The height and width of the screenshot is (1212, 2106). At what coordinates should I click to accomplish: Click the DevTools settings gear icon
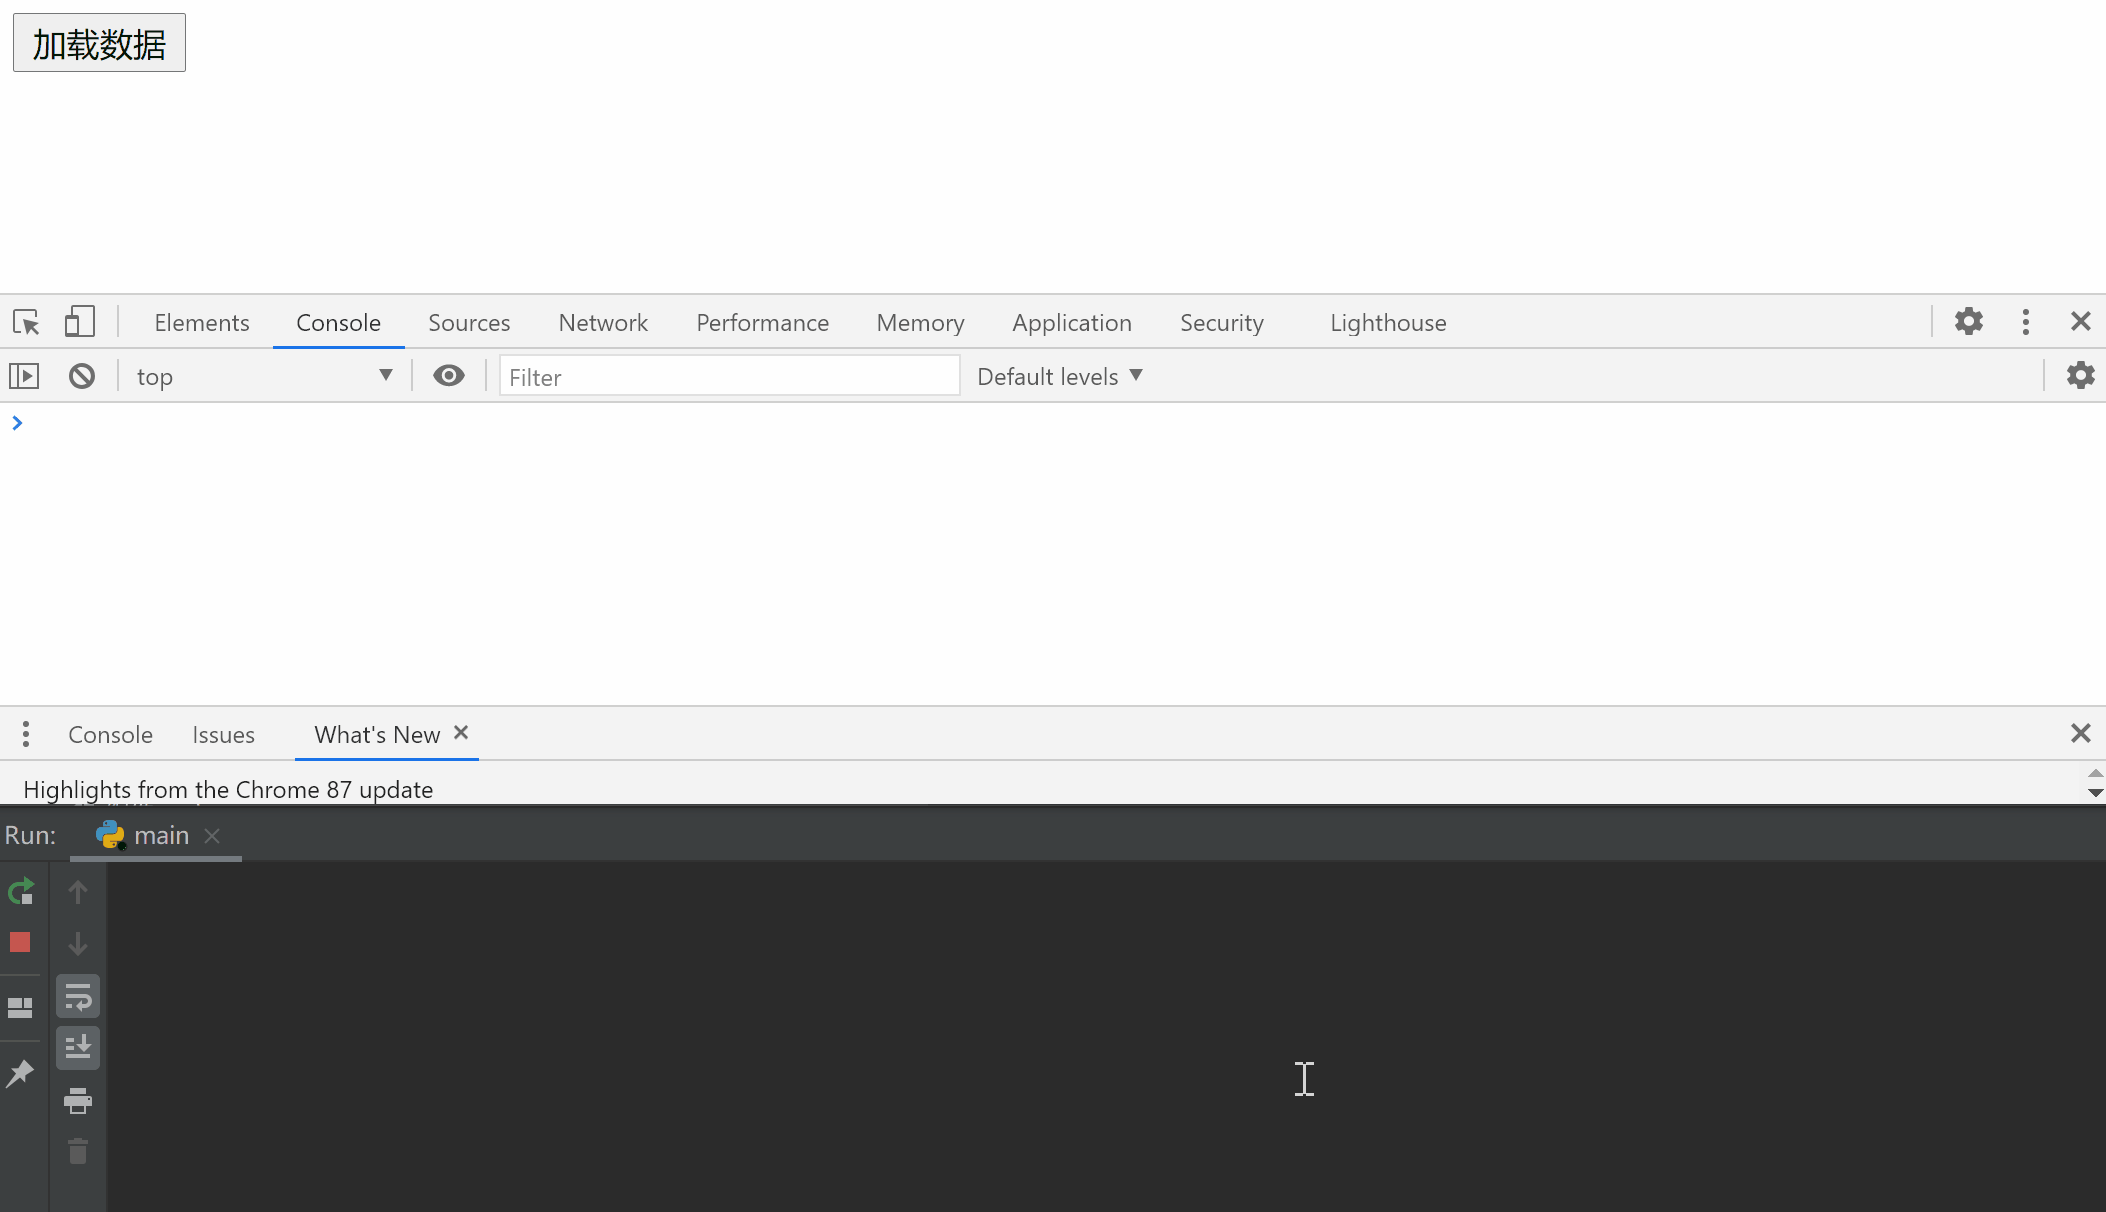(x=1970, y=321)
